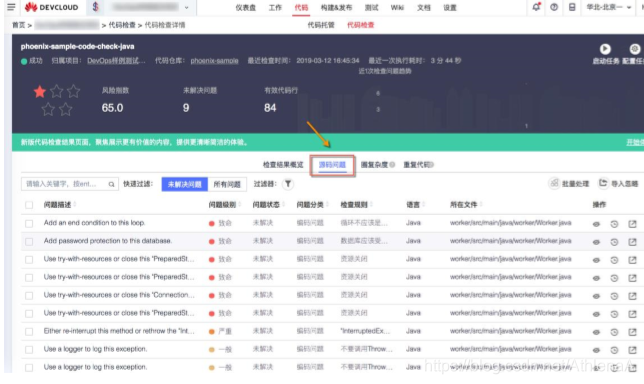Tick the select-all checkbox in table header

pos(29,205)
